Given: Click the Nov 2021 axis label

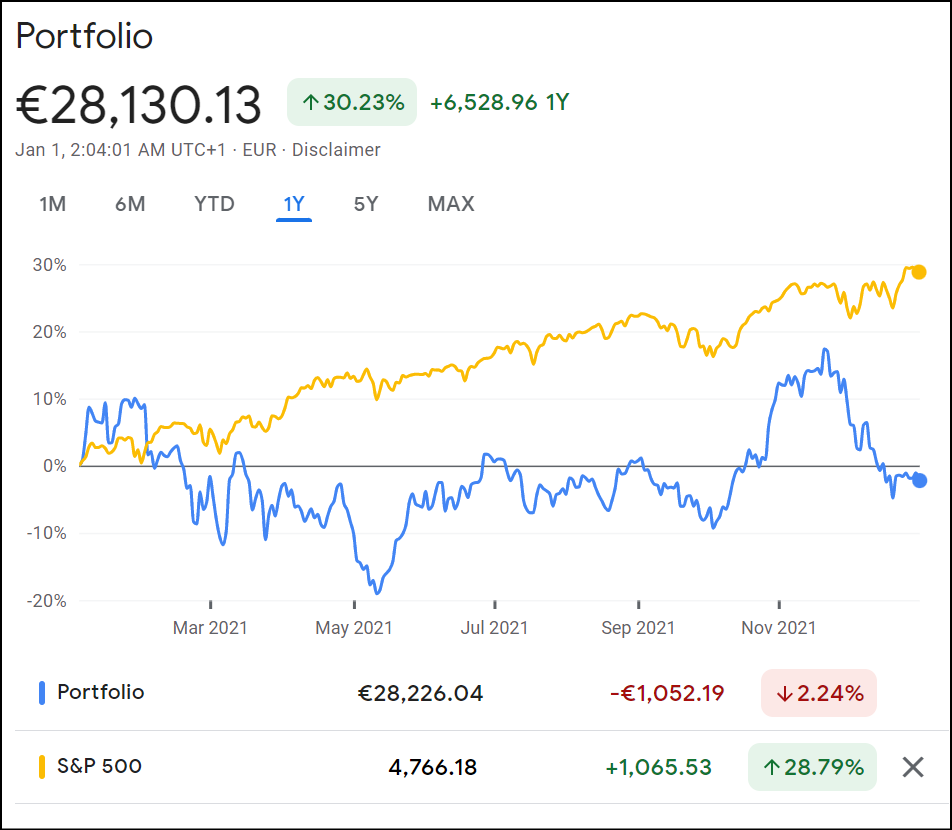Looking at the screenshot, I should [x=779, y=628].
